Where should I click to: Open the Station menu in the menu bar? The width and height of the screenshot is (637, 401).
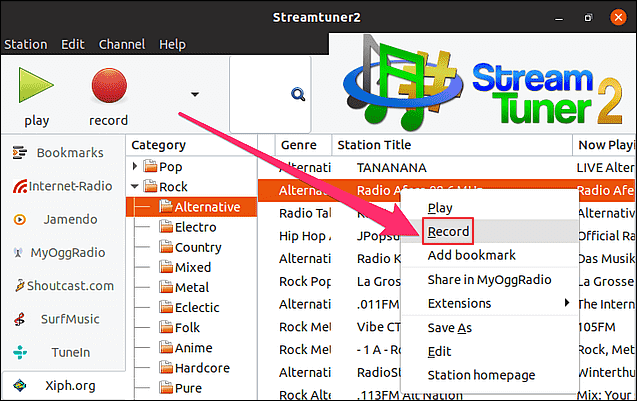[x=26, y=44]
